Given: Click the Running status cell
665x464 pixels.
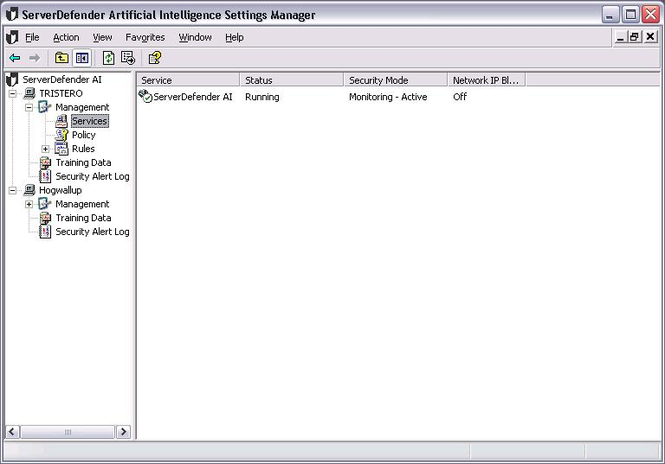Looking at the screenshot, I should (262, 97).
